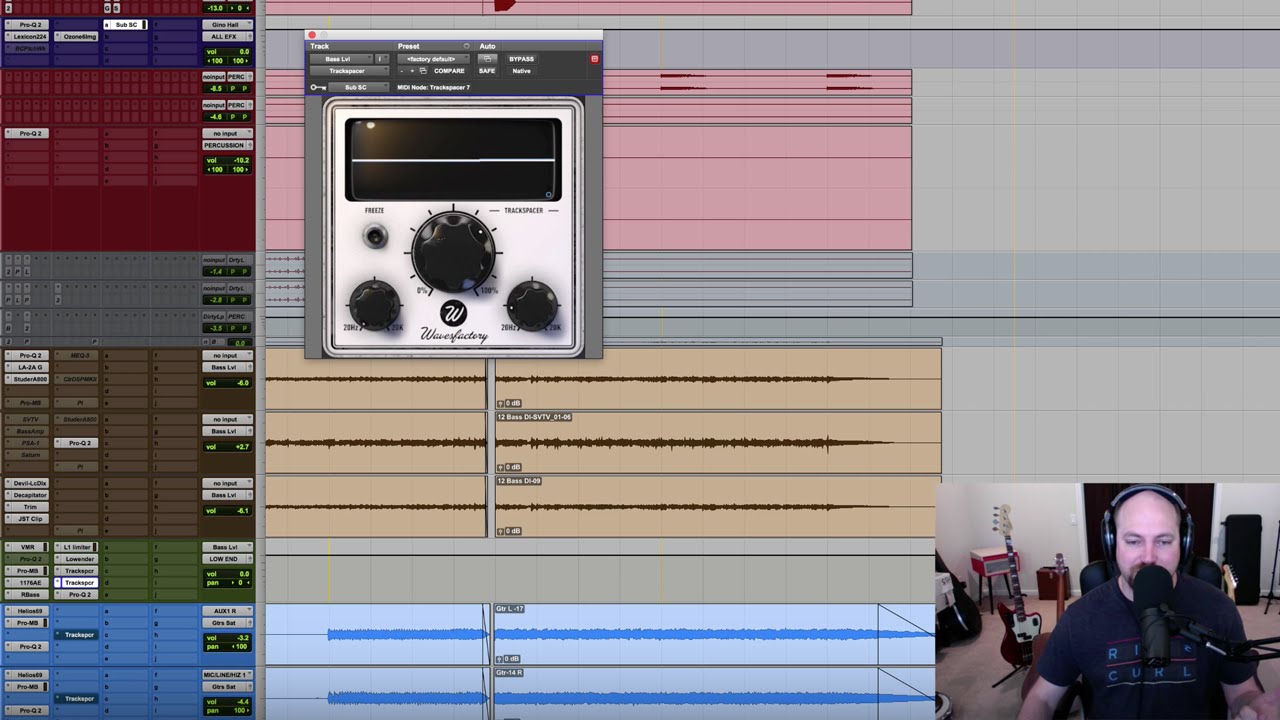The height and width of the screenshot is (720, 1280).
Task: Click the low-cut 20Hz filter knob at lower left
Action: [x=373, y=305]
